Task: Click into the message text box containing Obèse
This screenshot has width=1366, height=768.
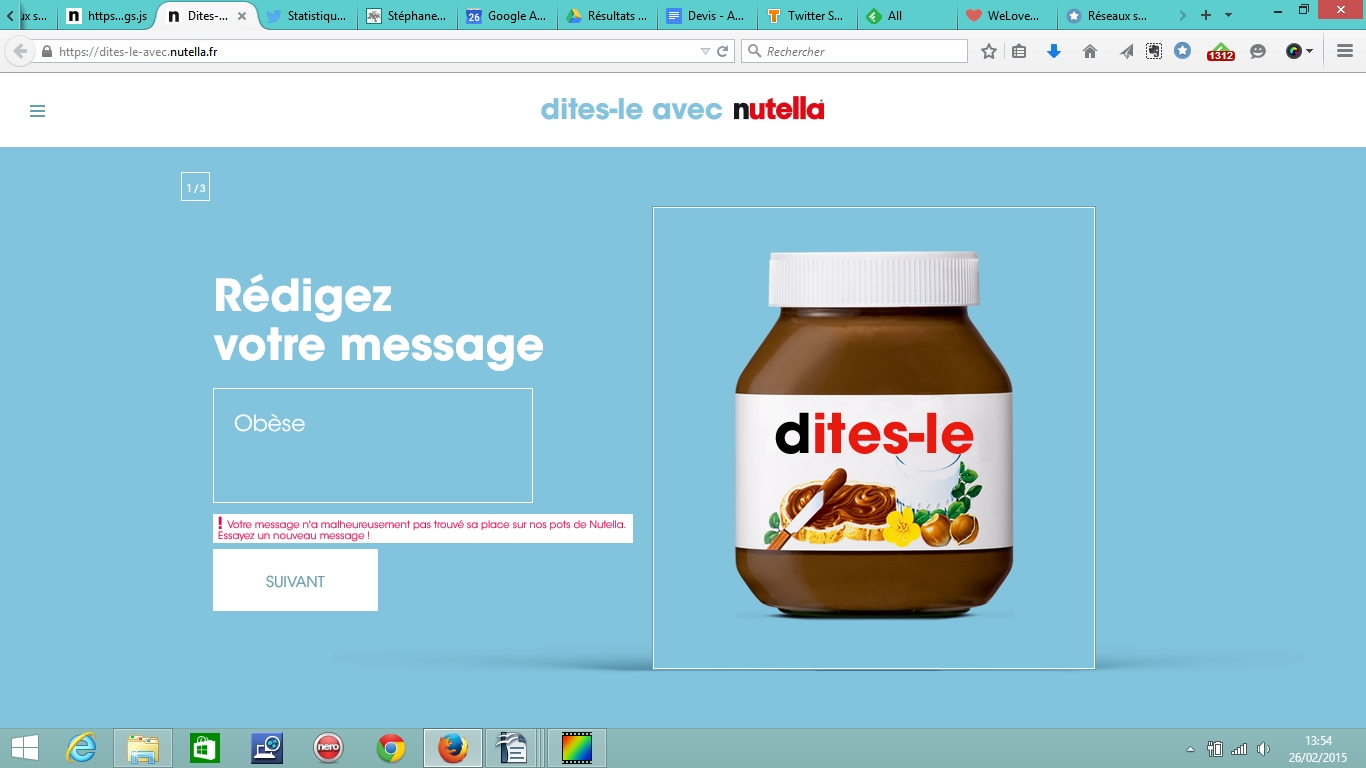Action: click(x=373, y=445)
